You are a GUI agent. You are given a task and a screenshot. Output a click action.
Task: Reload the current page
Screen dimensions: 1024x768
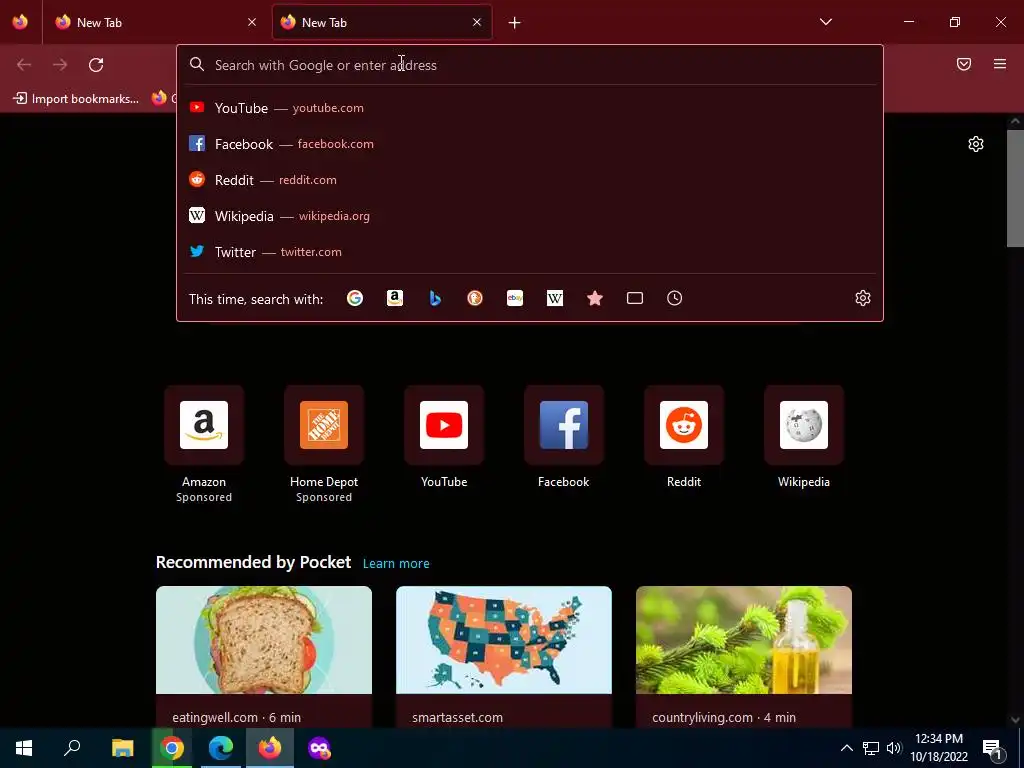tap(96, 65)
